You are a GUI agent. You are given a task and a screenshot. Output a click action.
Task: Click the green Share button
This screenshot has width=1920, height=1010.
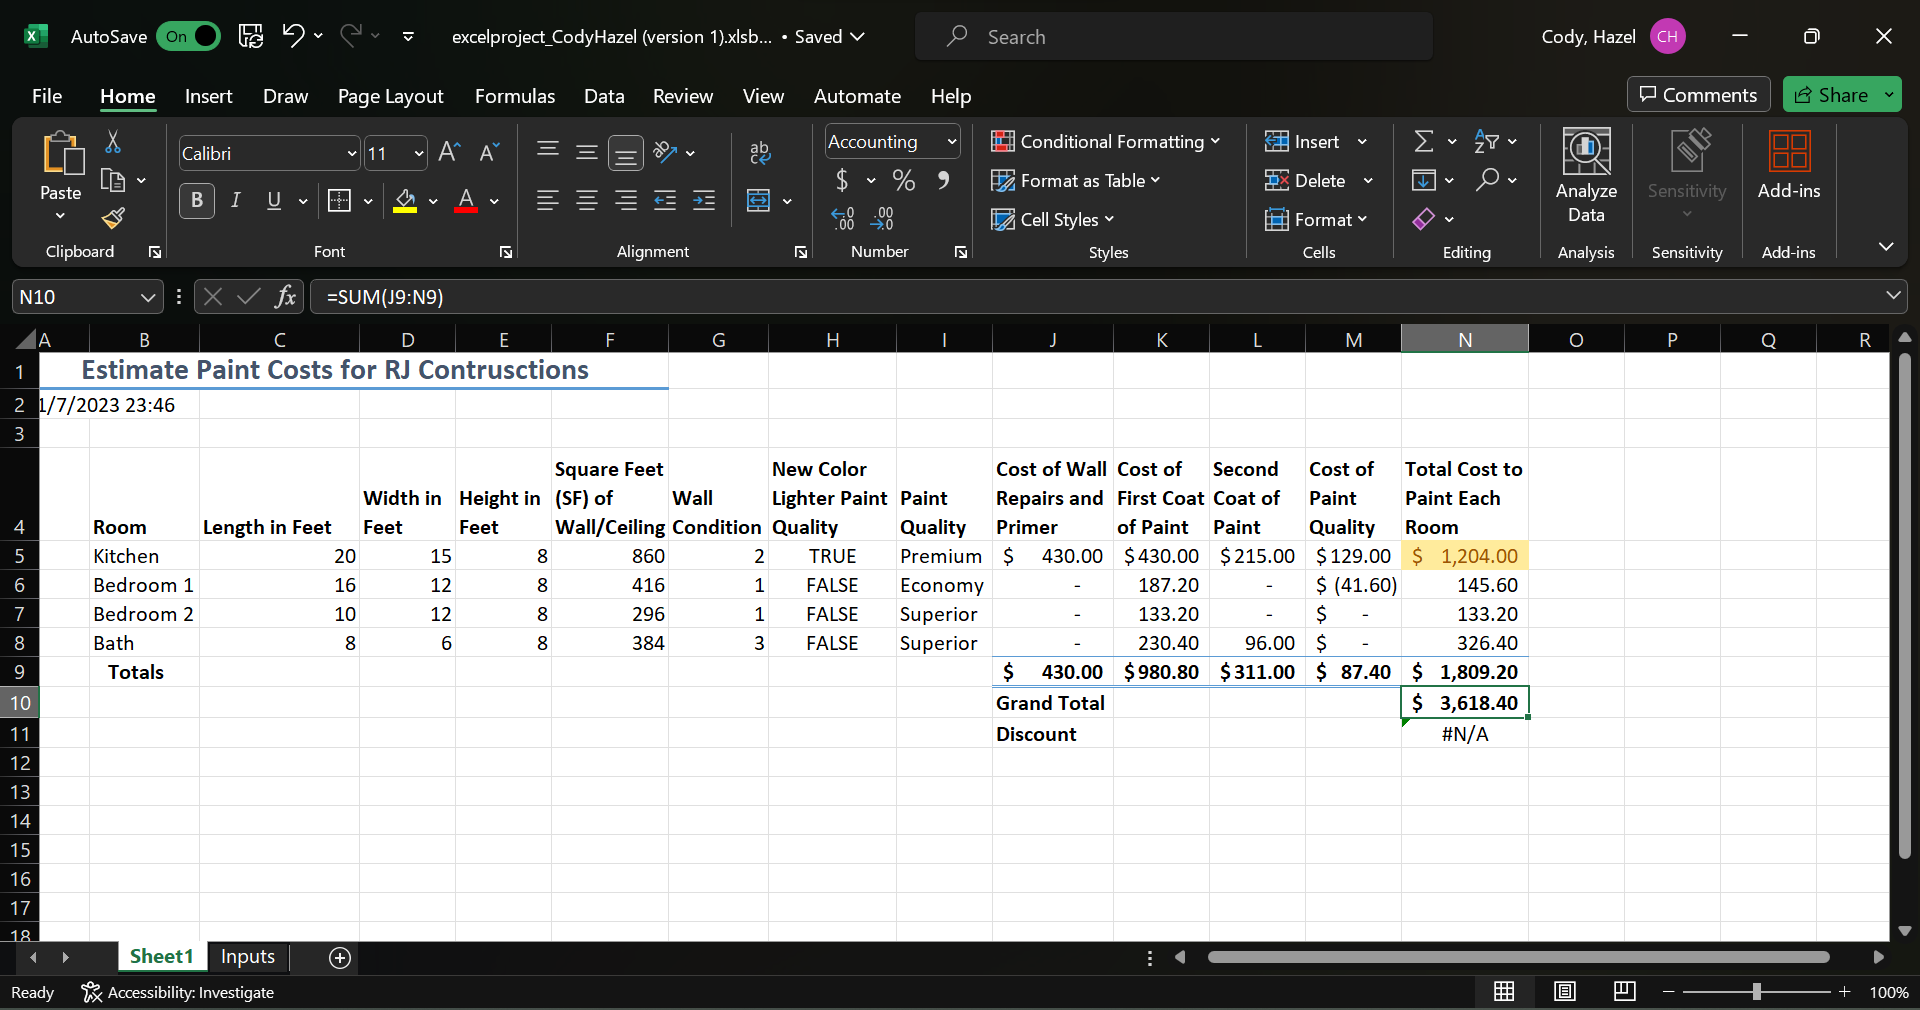[x=1832, y=95]
